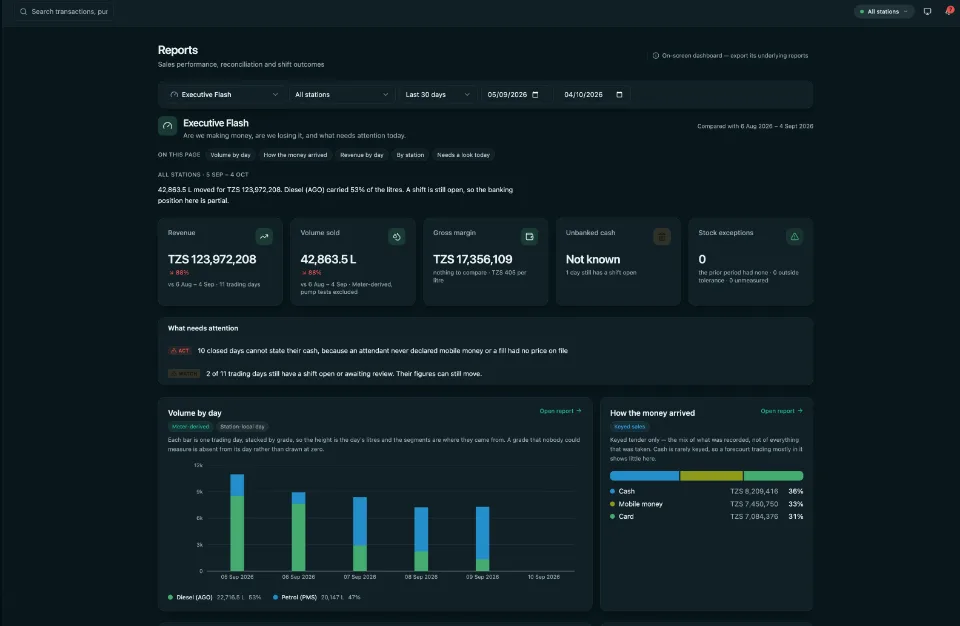
Task: Click the Volume sold card icon
Action: click(397, 236)
